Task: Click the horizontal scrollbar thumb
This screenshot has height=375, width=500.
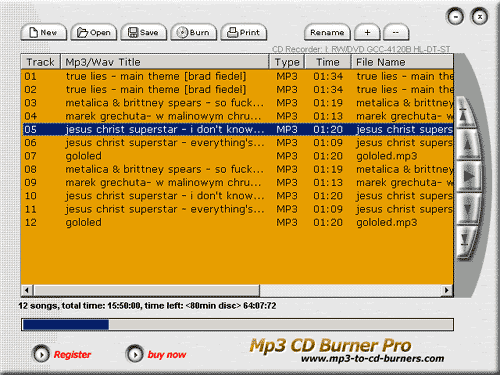Action: click(x=147, y=290)
